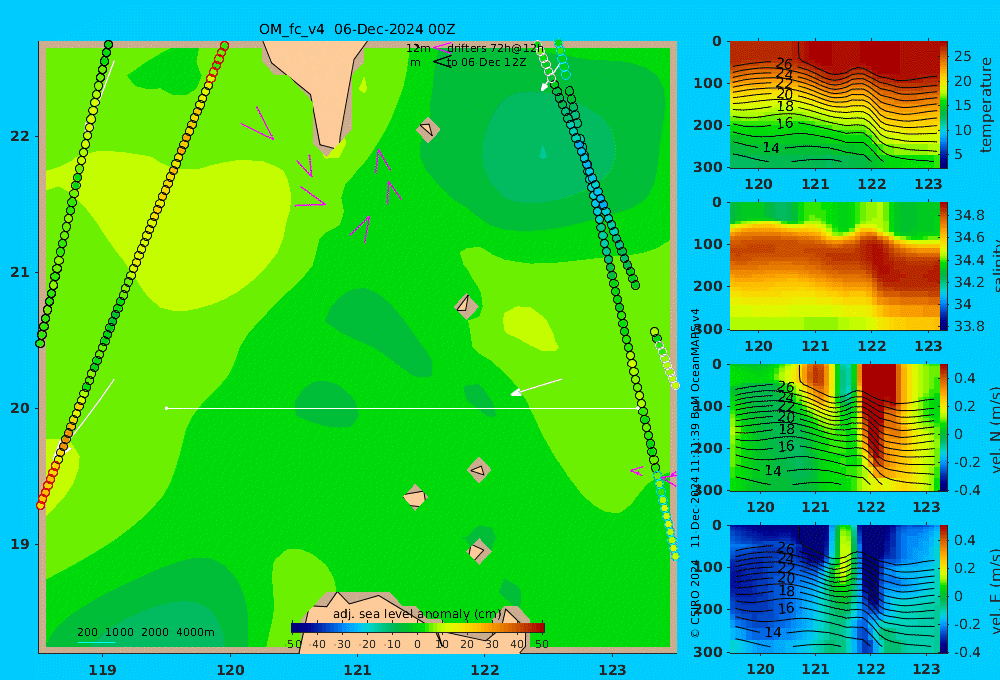1000x680 pixels.
Task: Click the salinity colorbar
Action: 944,266
